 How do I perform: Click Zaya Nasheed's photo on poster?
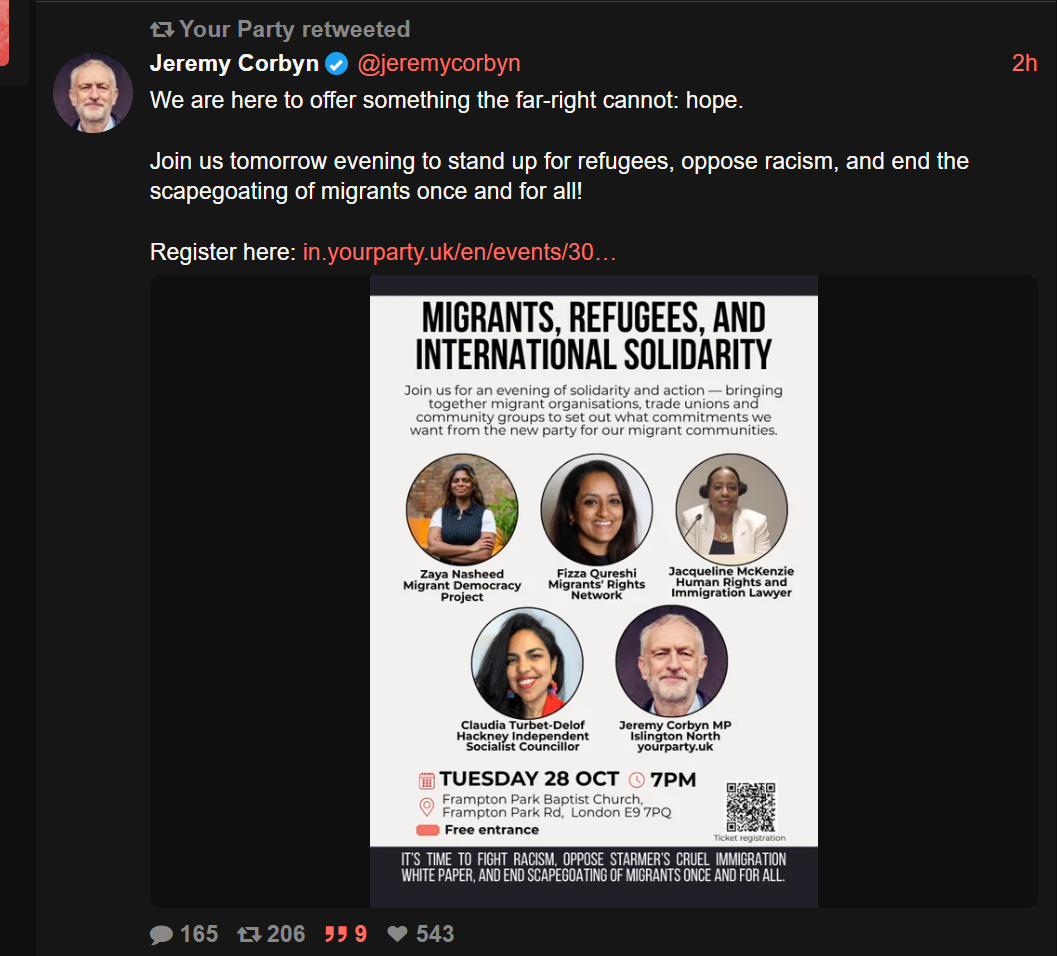click(462, 509)
